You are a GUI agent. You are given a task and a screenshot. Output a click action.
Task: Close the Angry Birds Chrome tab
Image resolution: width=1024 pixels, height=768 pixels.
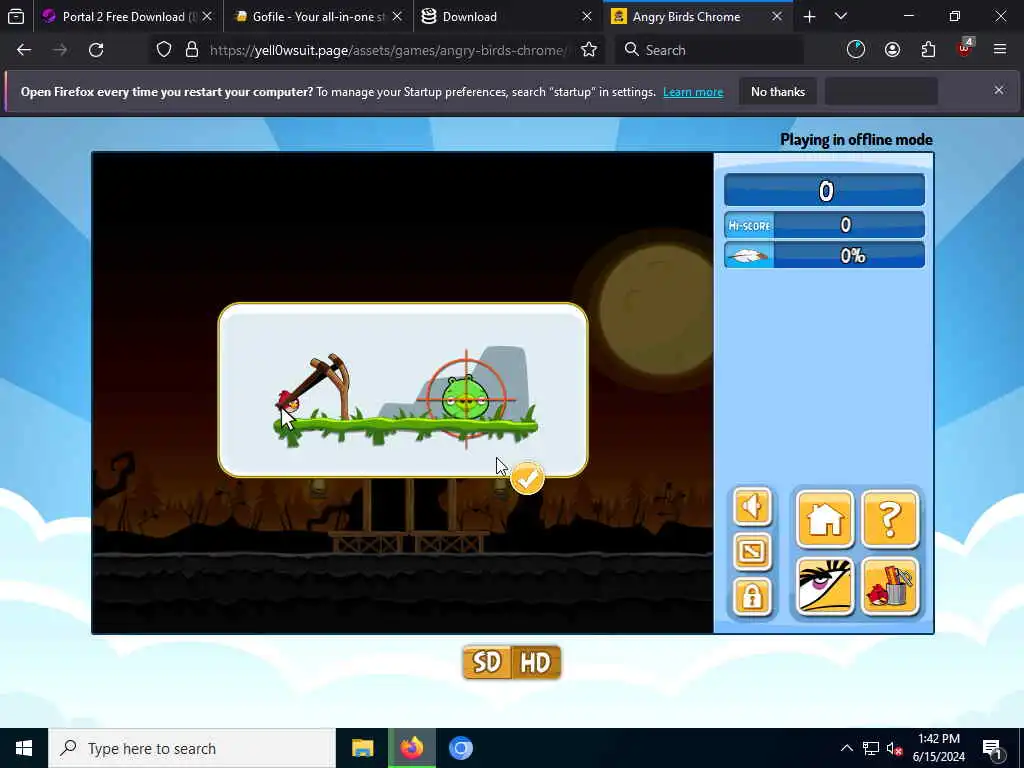[x=777, y=16]
